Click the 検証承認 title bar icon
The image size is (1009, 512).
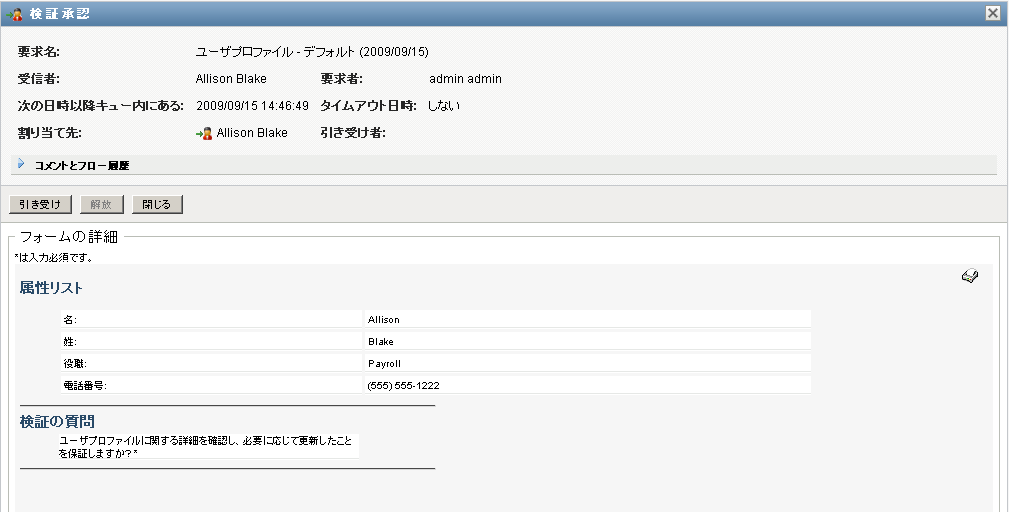tap(15, 13)
